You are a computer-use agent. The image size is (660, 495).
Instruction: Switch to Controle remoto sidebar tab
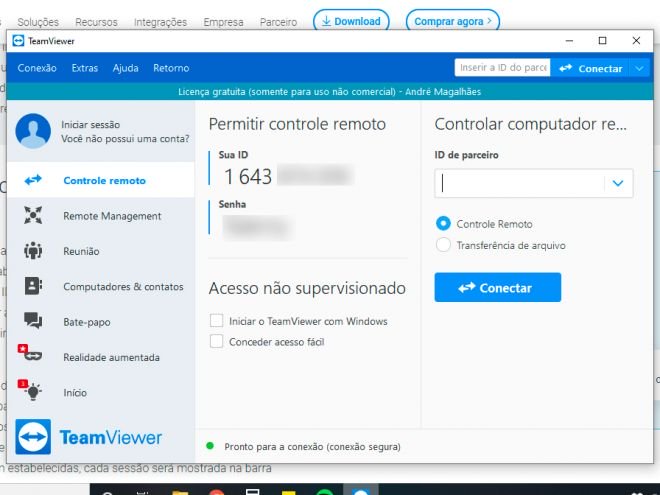101,180
